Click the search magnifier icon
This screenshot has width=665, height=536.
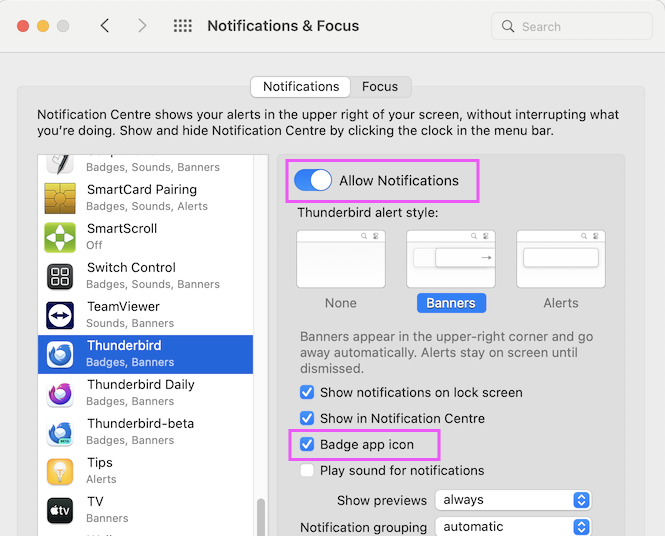pyautogui.click(x=508, y=26)
